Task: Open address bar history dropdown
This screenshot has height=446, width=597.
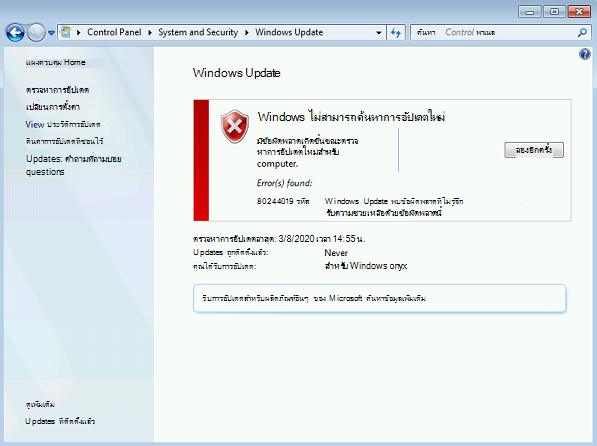Action: click(x=379, y=33)
